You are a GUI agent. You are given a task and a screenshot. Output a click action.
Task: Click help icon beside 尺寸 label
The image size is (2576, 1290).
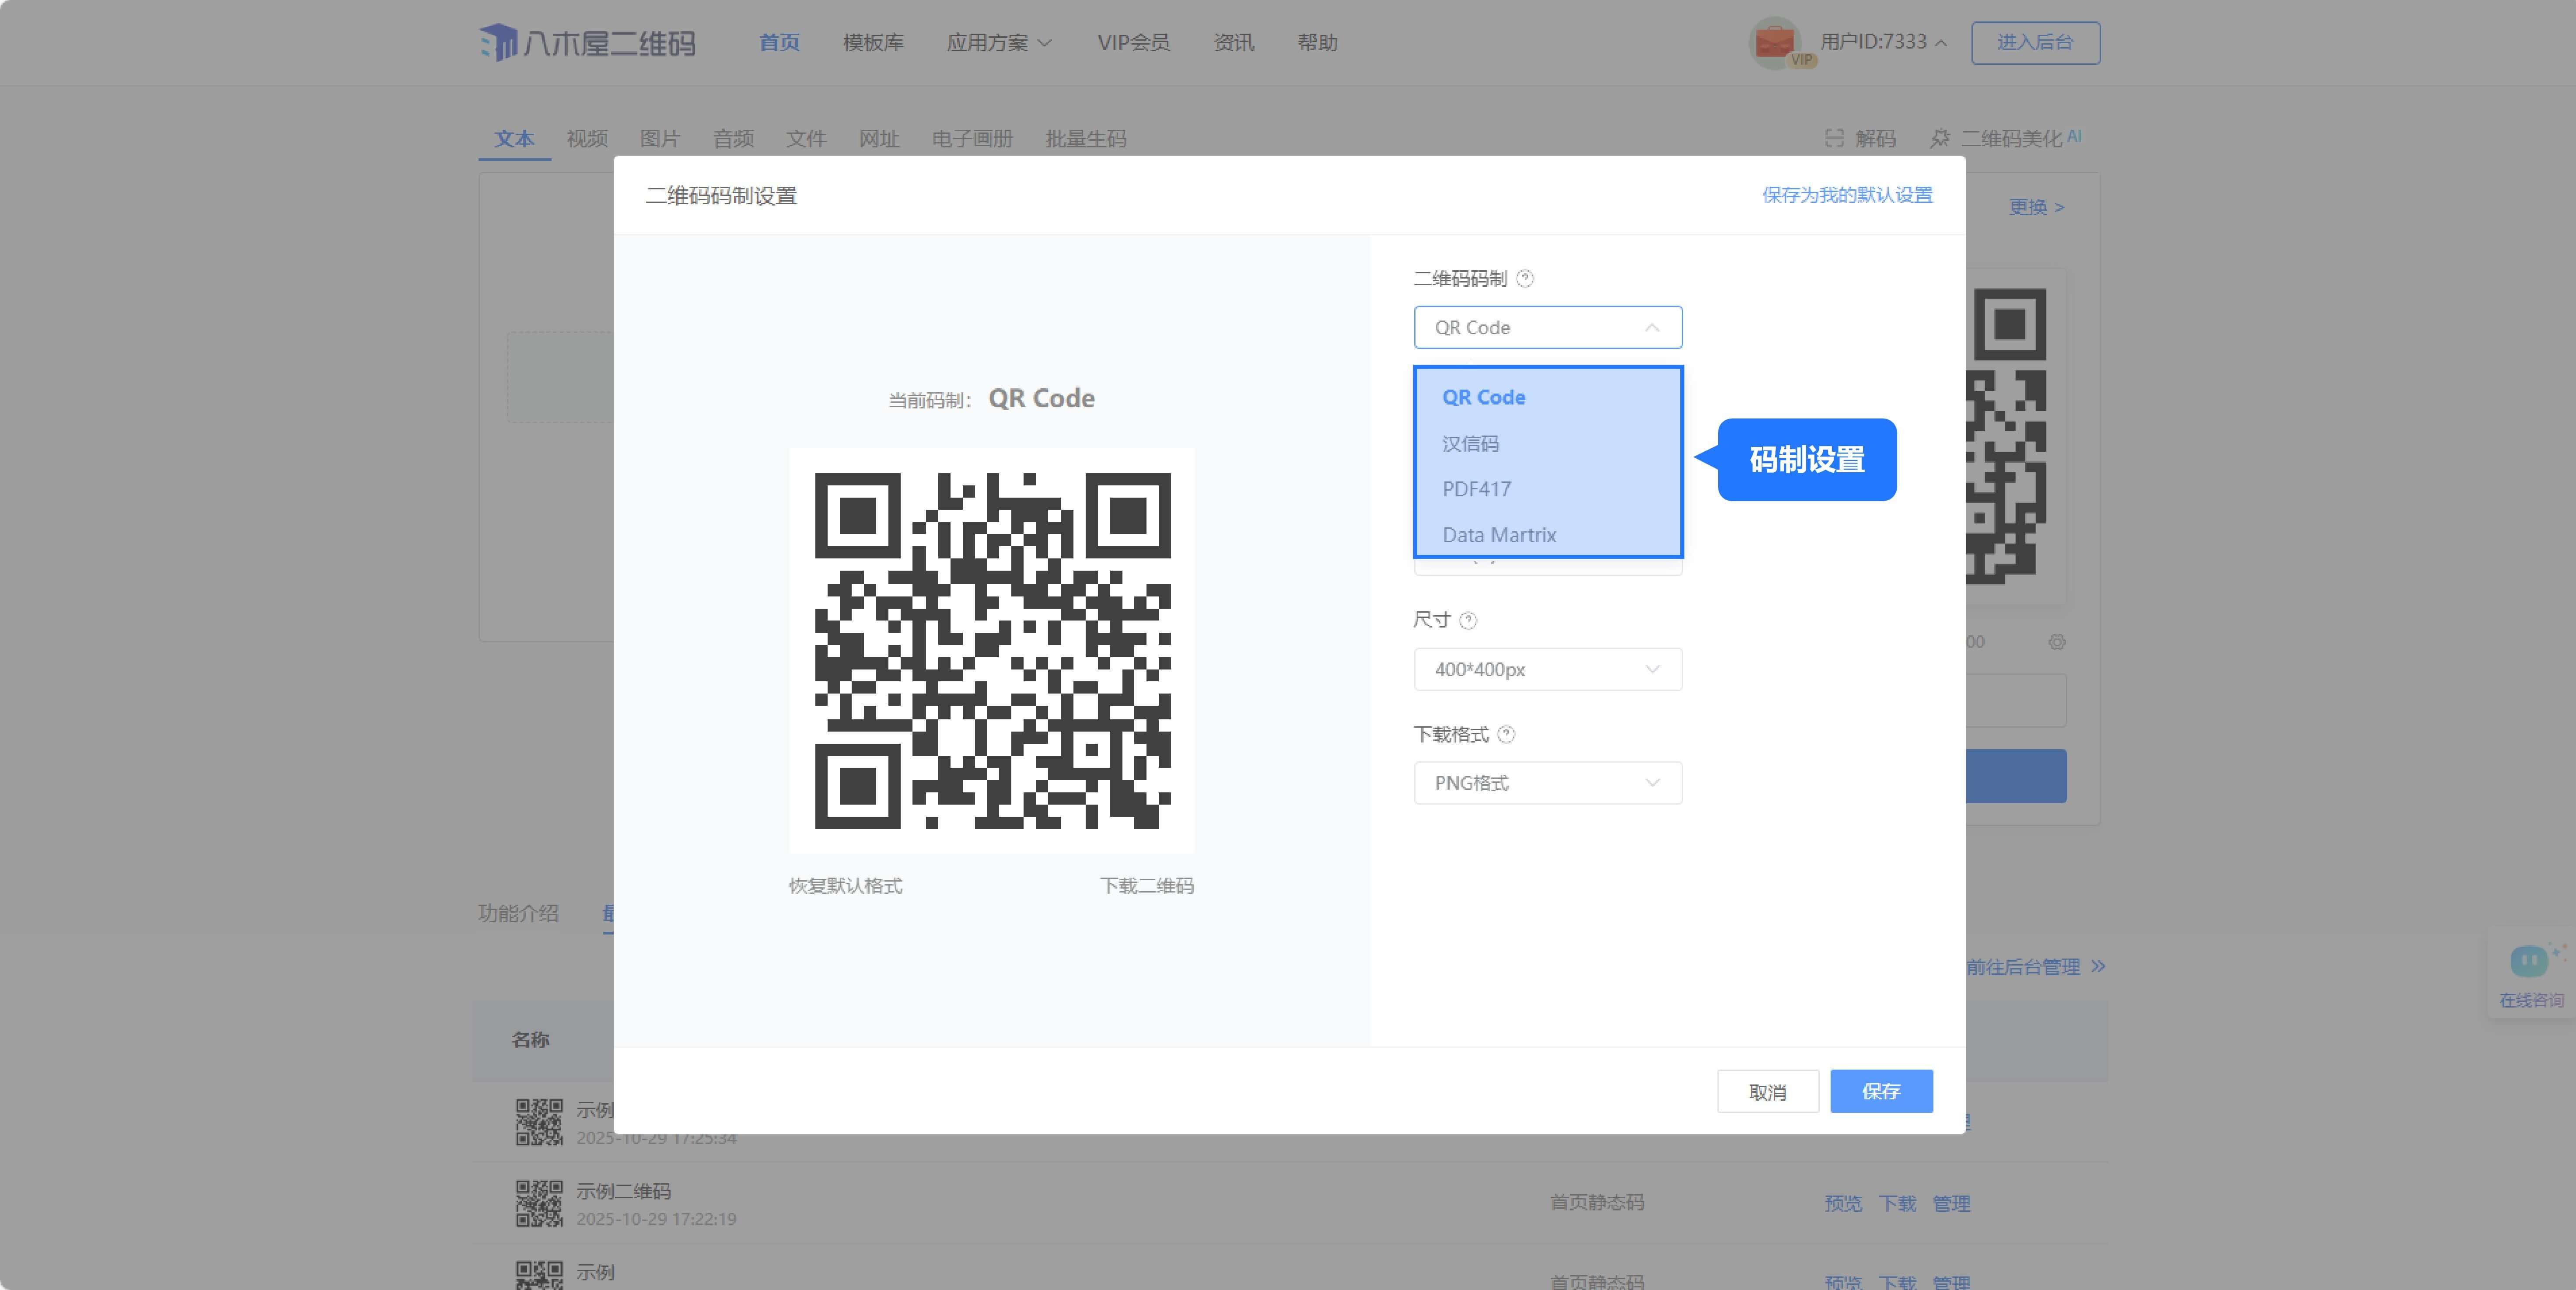1468,621
